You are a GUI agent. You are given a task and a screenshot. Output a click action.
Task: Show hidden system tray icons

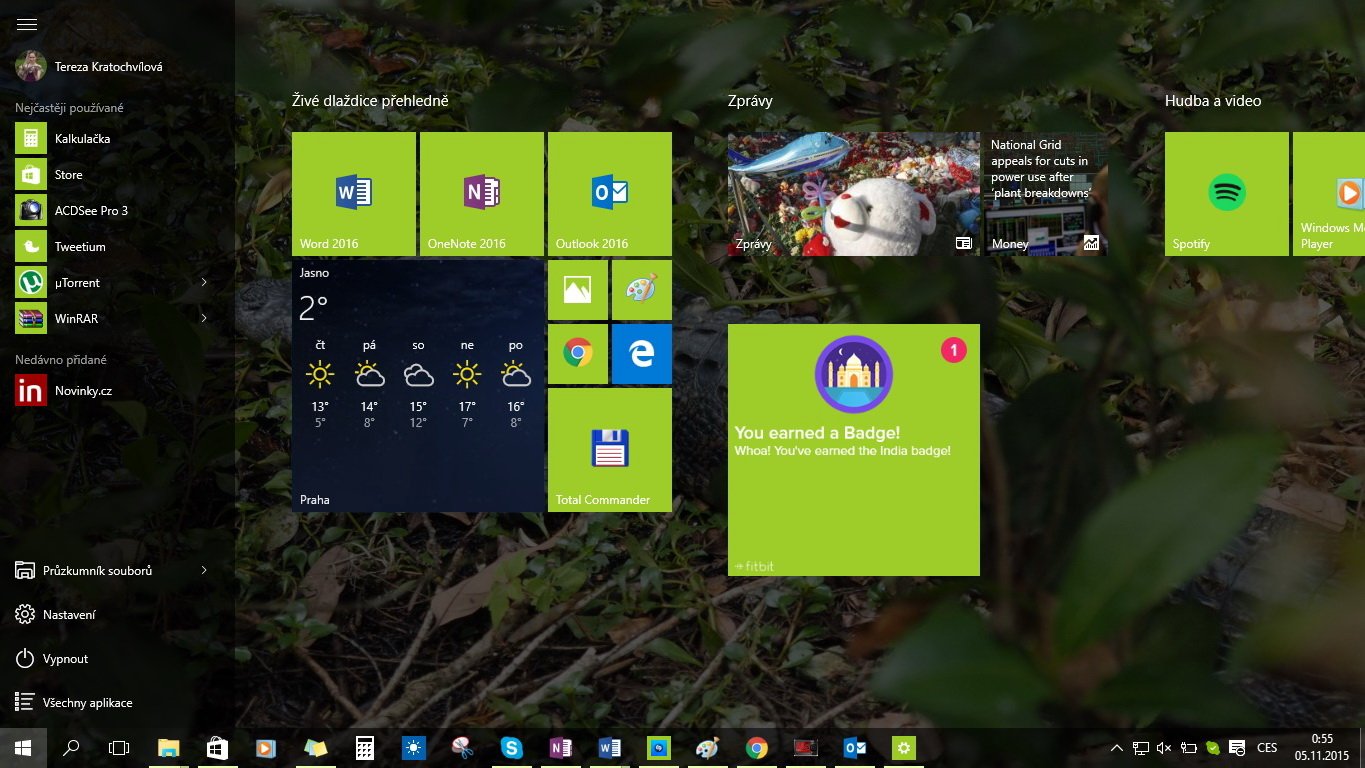tap(1117, 748)
